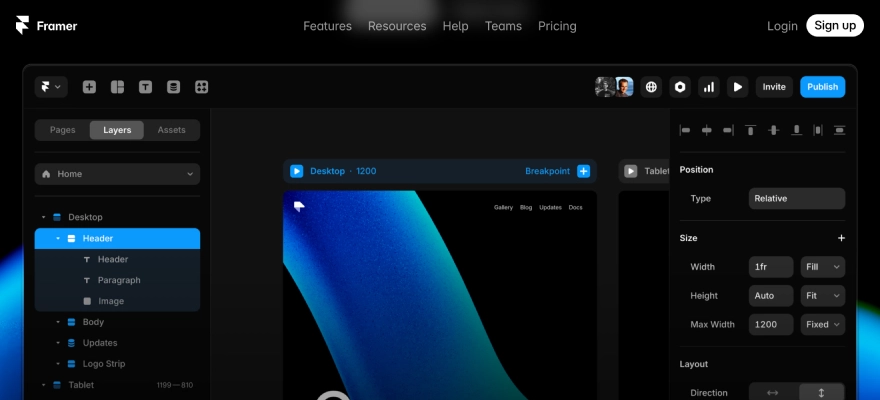Add a breakpoint with the blue plus
The height and width of the screenshot is (400, 880).
coord(583,171)
